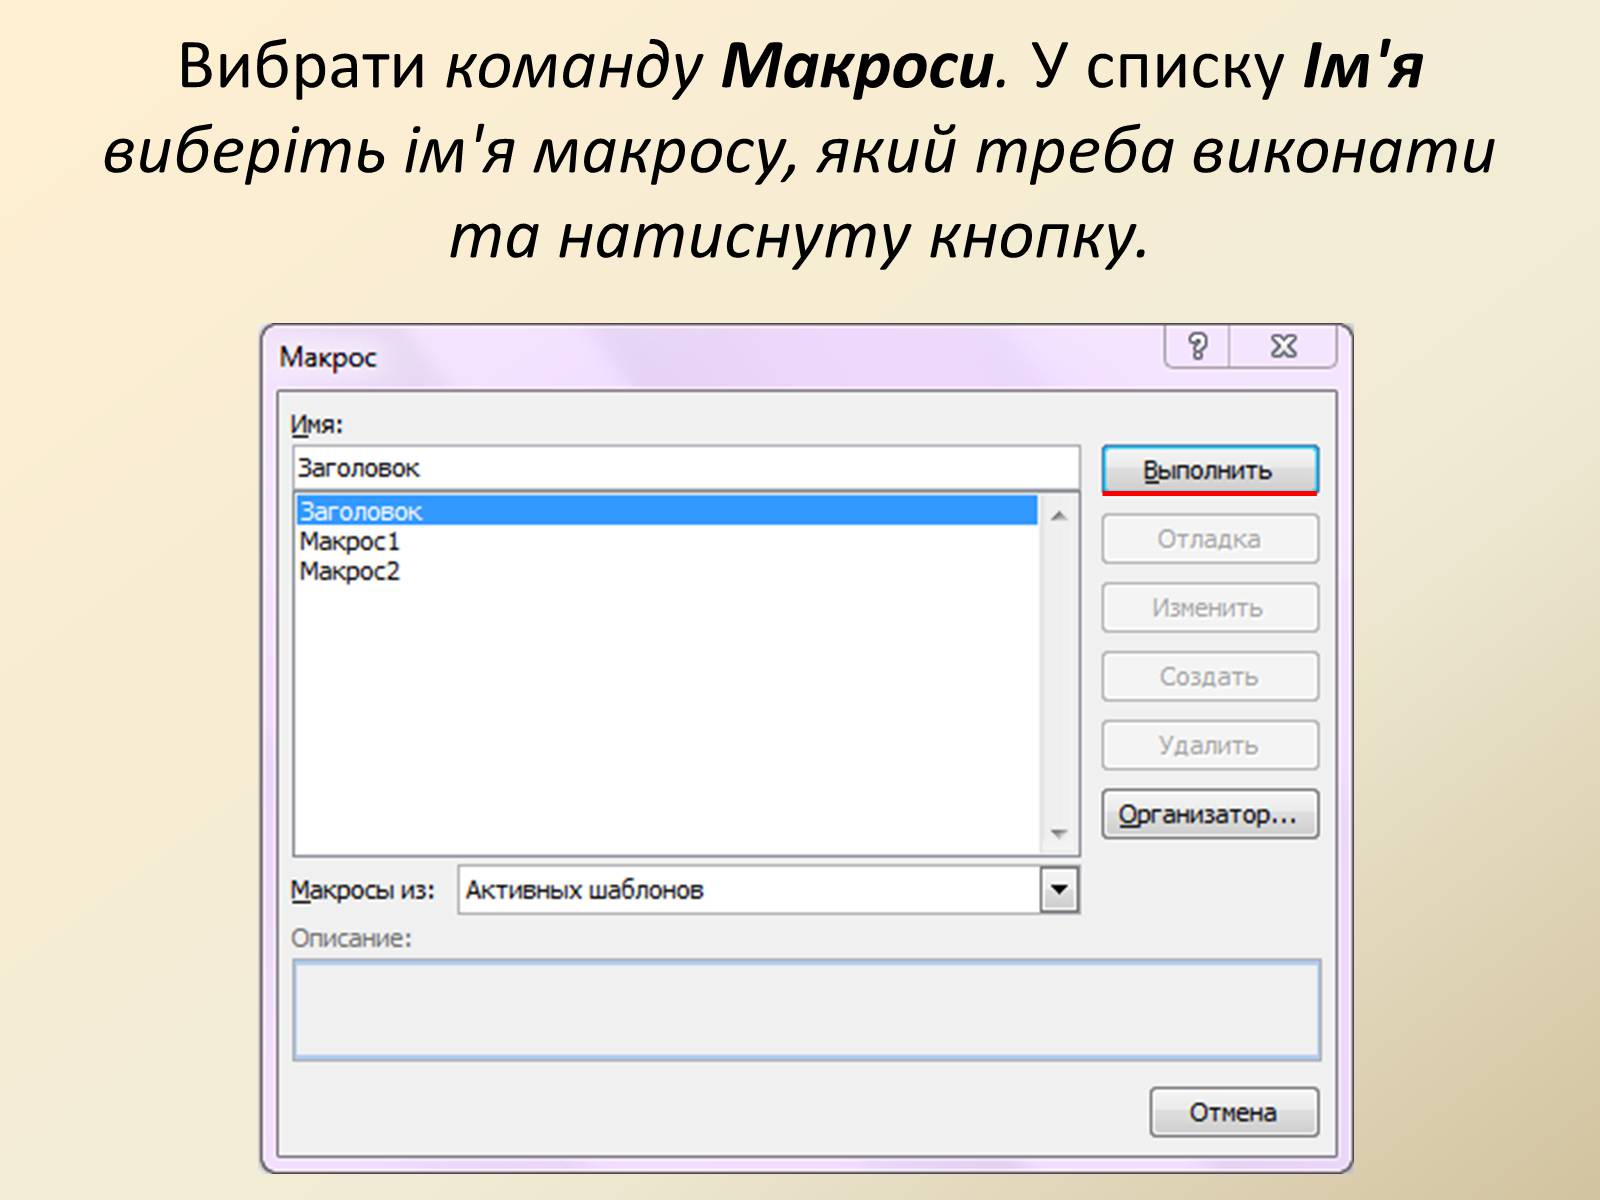This screenshot has height=1200, width=1600.
Task: Click the Удалить button
Action: (1209, 746)
